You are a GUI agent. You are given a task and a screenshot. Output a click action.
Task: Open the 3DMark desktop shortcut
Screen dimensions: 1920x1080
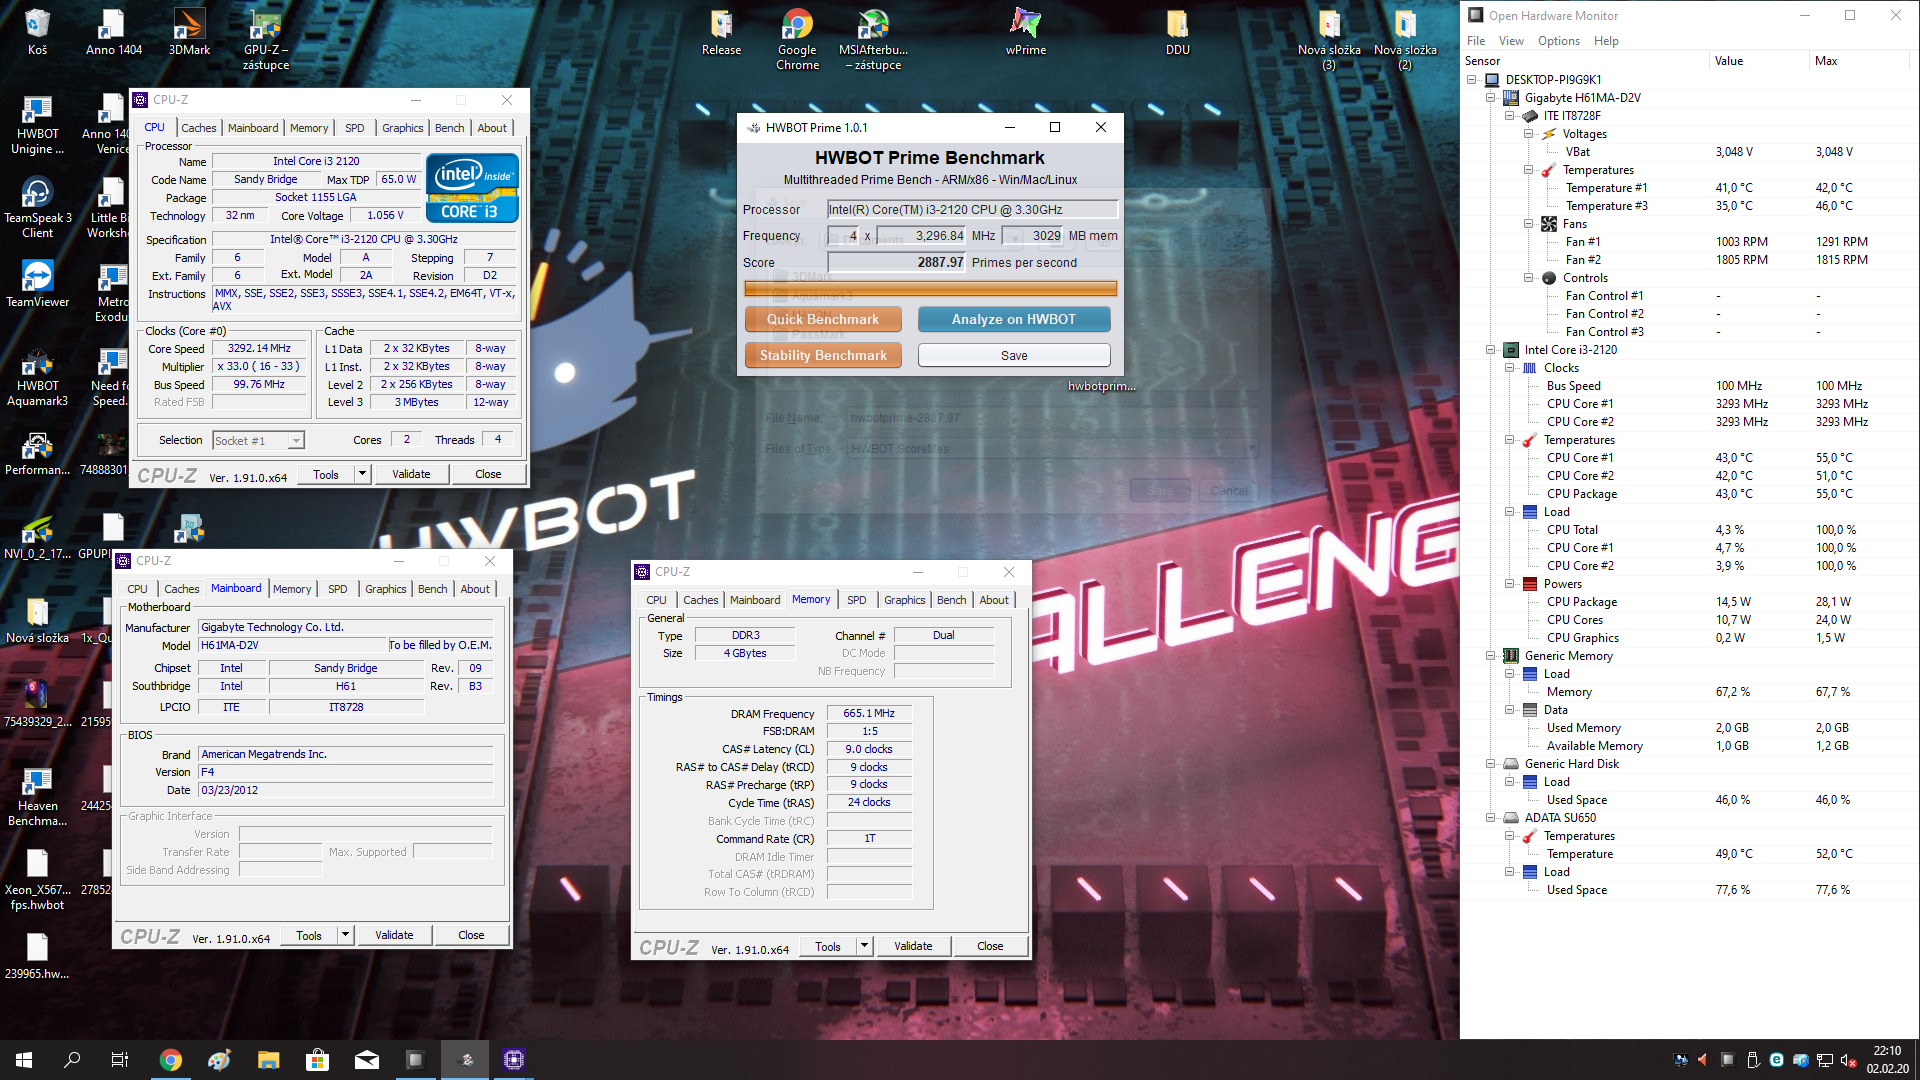tap(189, 32)
